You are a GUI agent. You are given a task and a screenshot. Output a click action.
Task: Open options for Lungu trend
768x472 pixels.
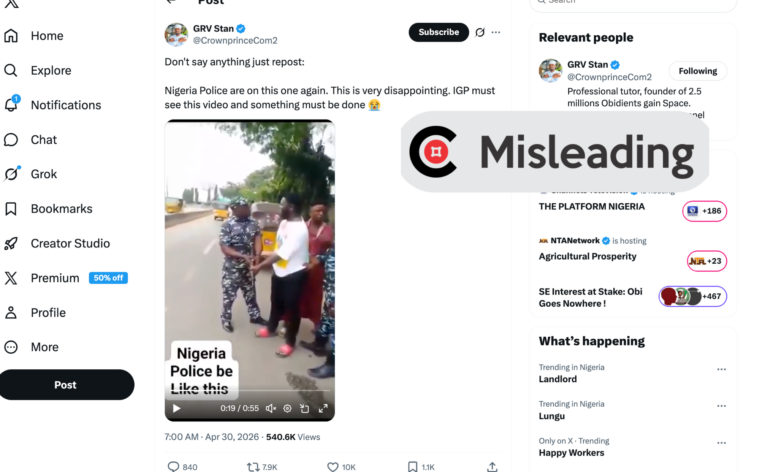721,406
